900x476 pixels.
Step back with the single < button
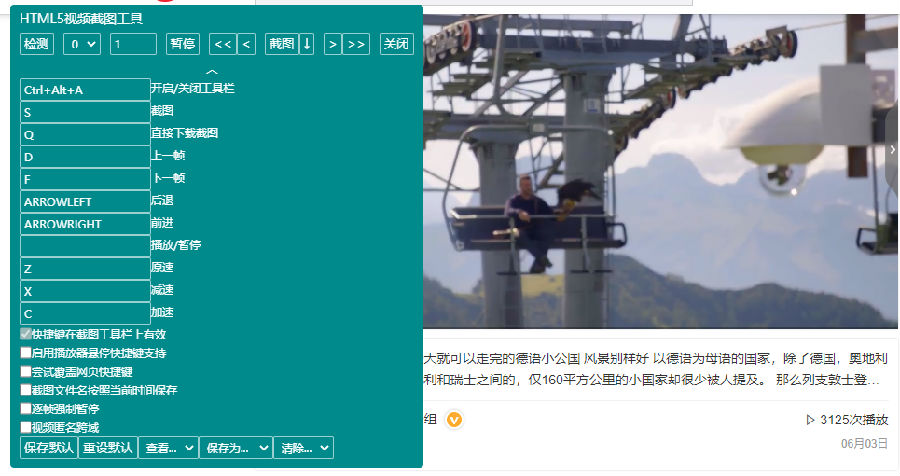coord(246,44)
